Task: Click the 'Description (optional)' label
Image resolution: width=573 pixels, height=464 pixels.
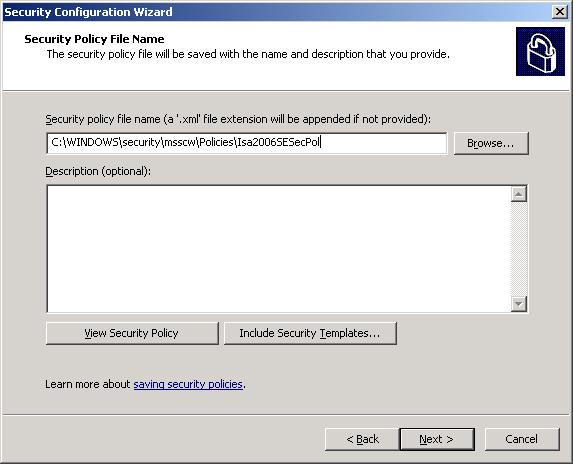Action: [x=98, y=171]
